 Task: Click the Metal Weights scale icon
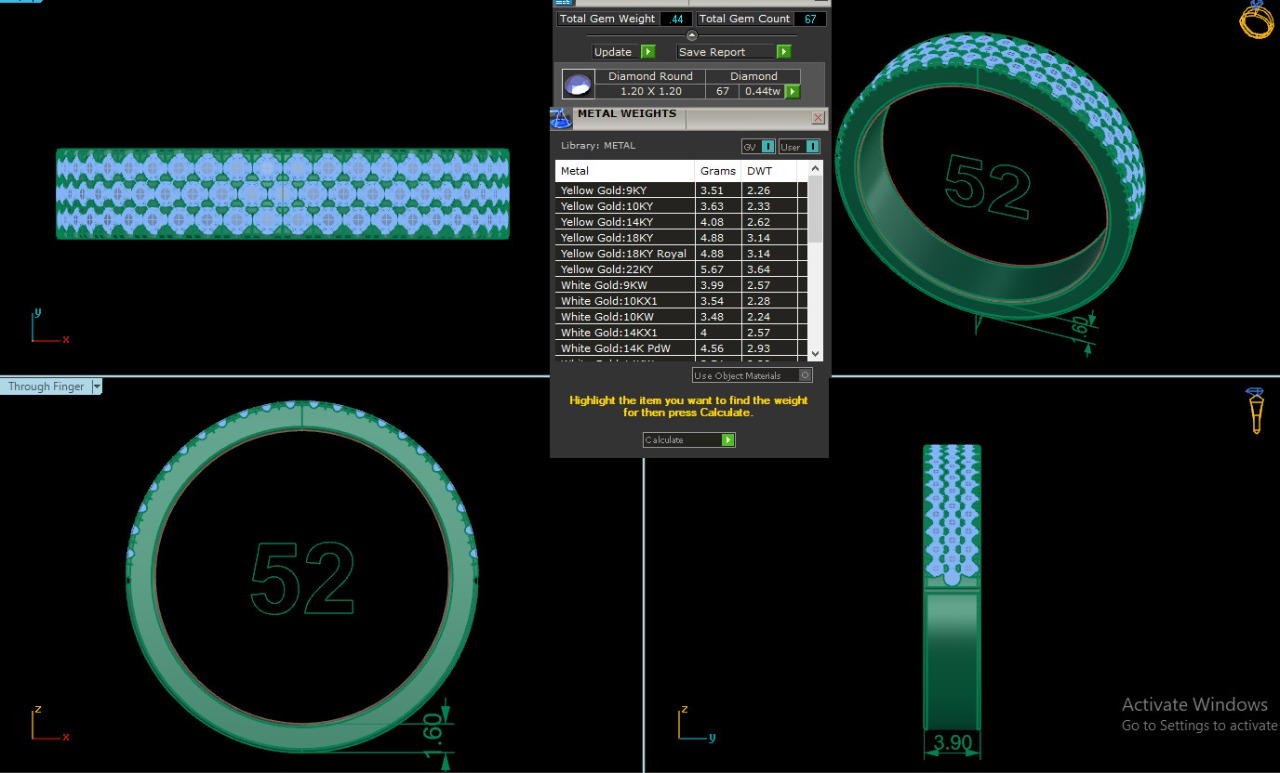(561, 118)
